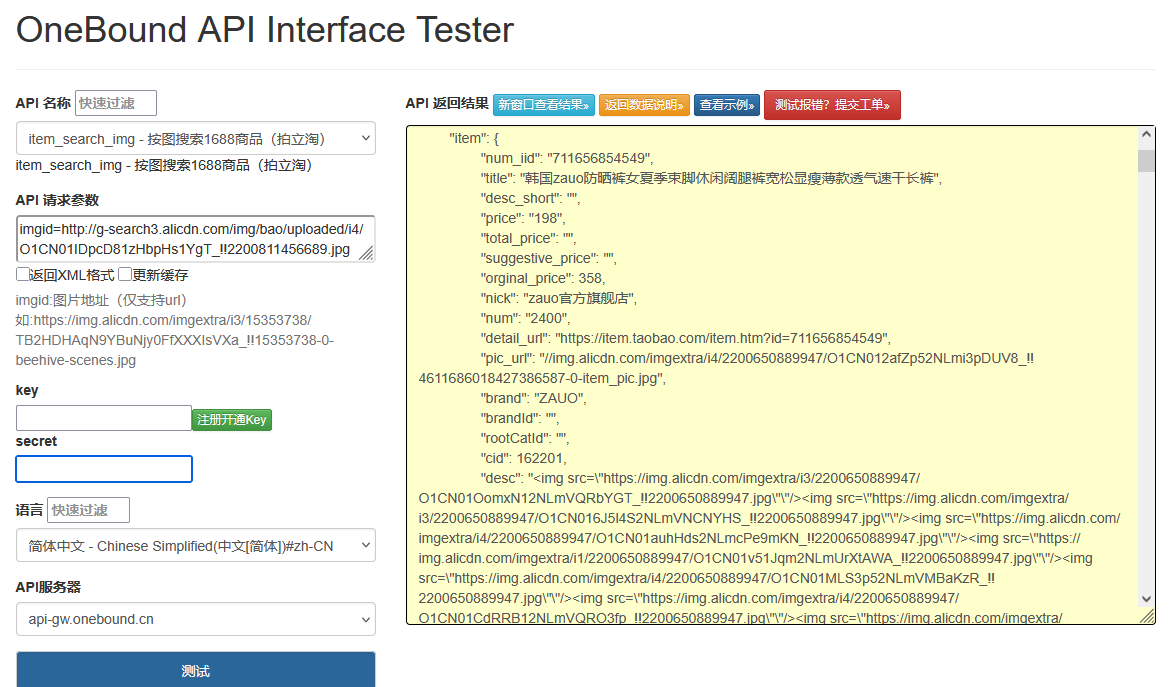Click the "cid": 162201 line
The image size is (1172, 687).
point(523,458)
